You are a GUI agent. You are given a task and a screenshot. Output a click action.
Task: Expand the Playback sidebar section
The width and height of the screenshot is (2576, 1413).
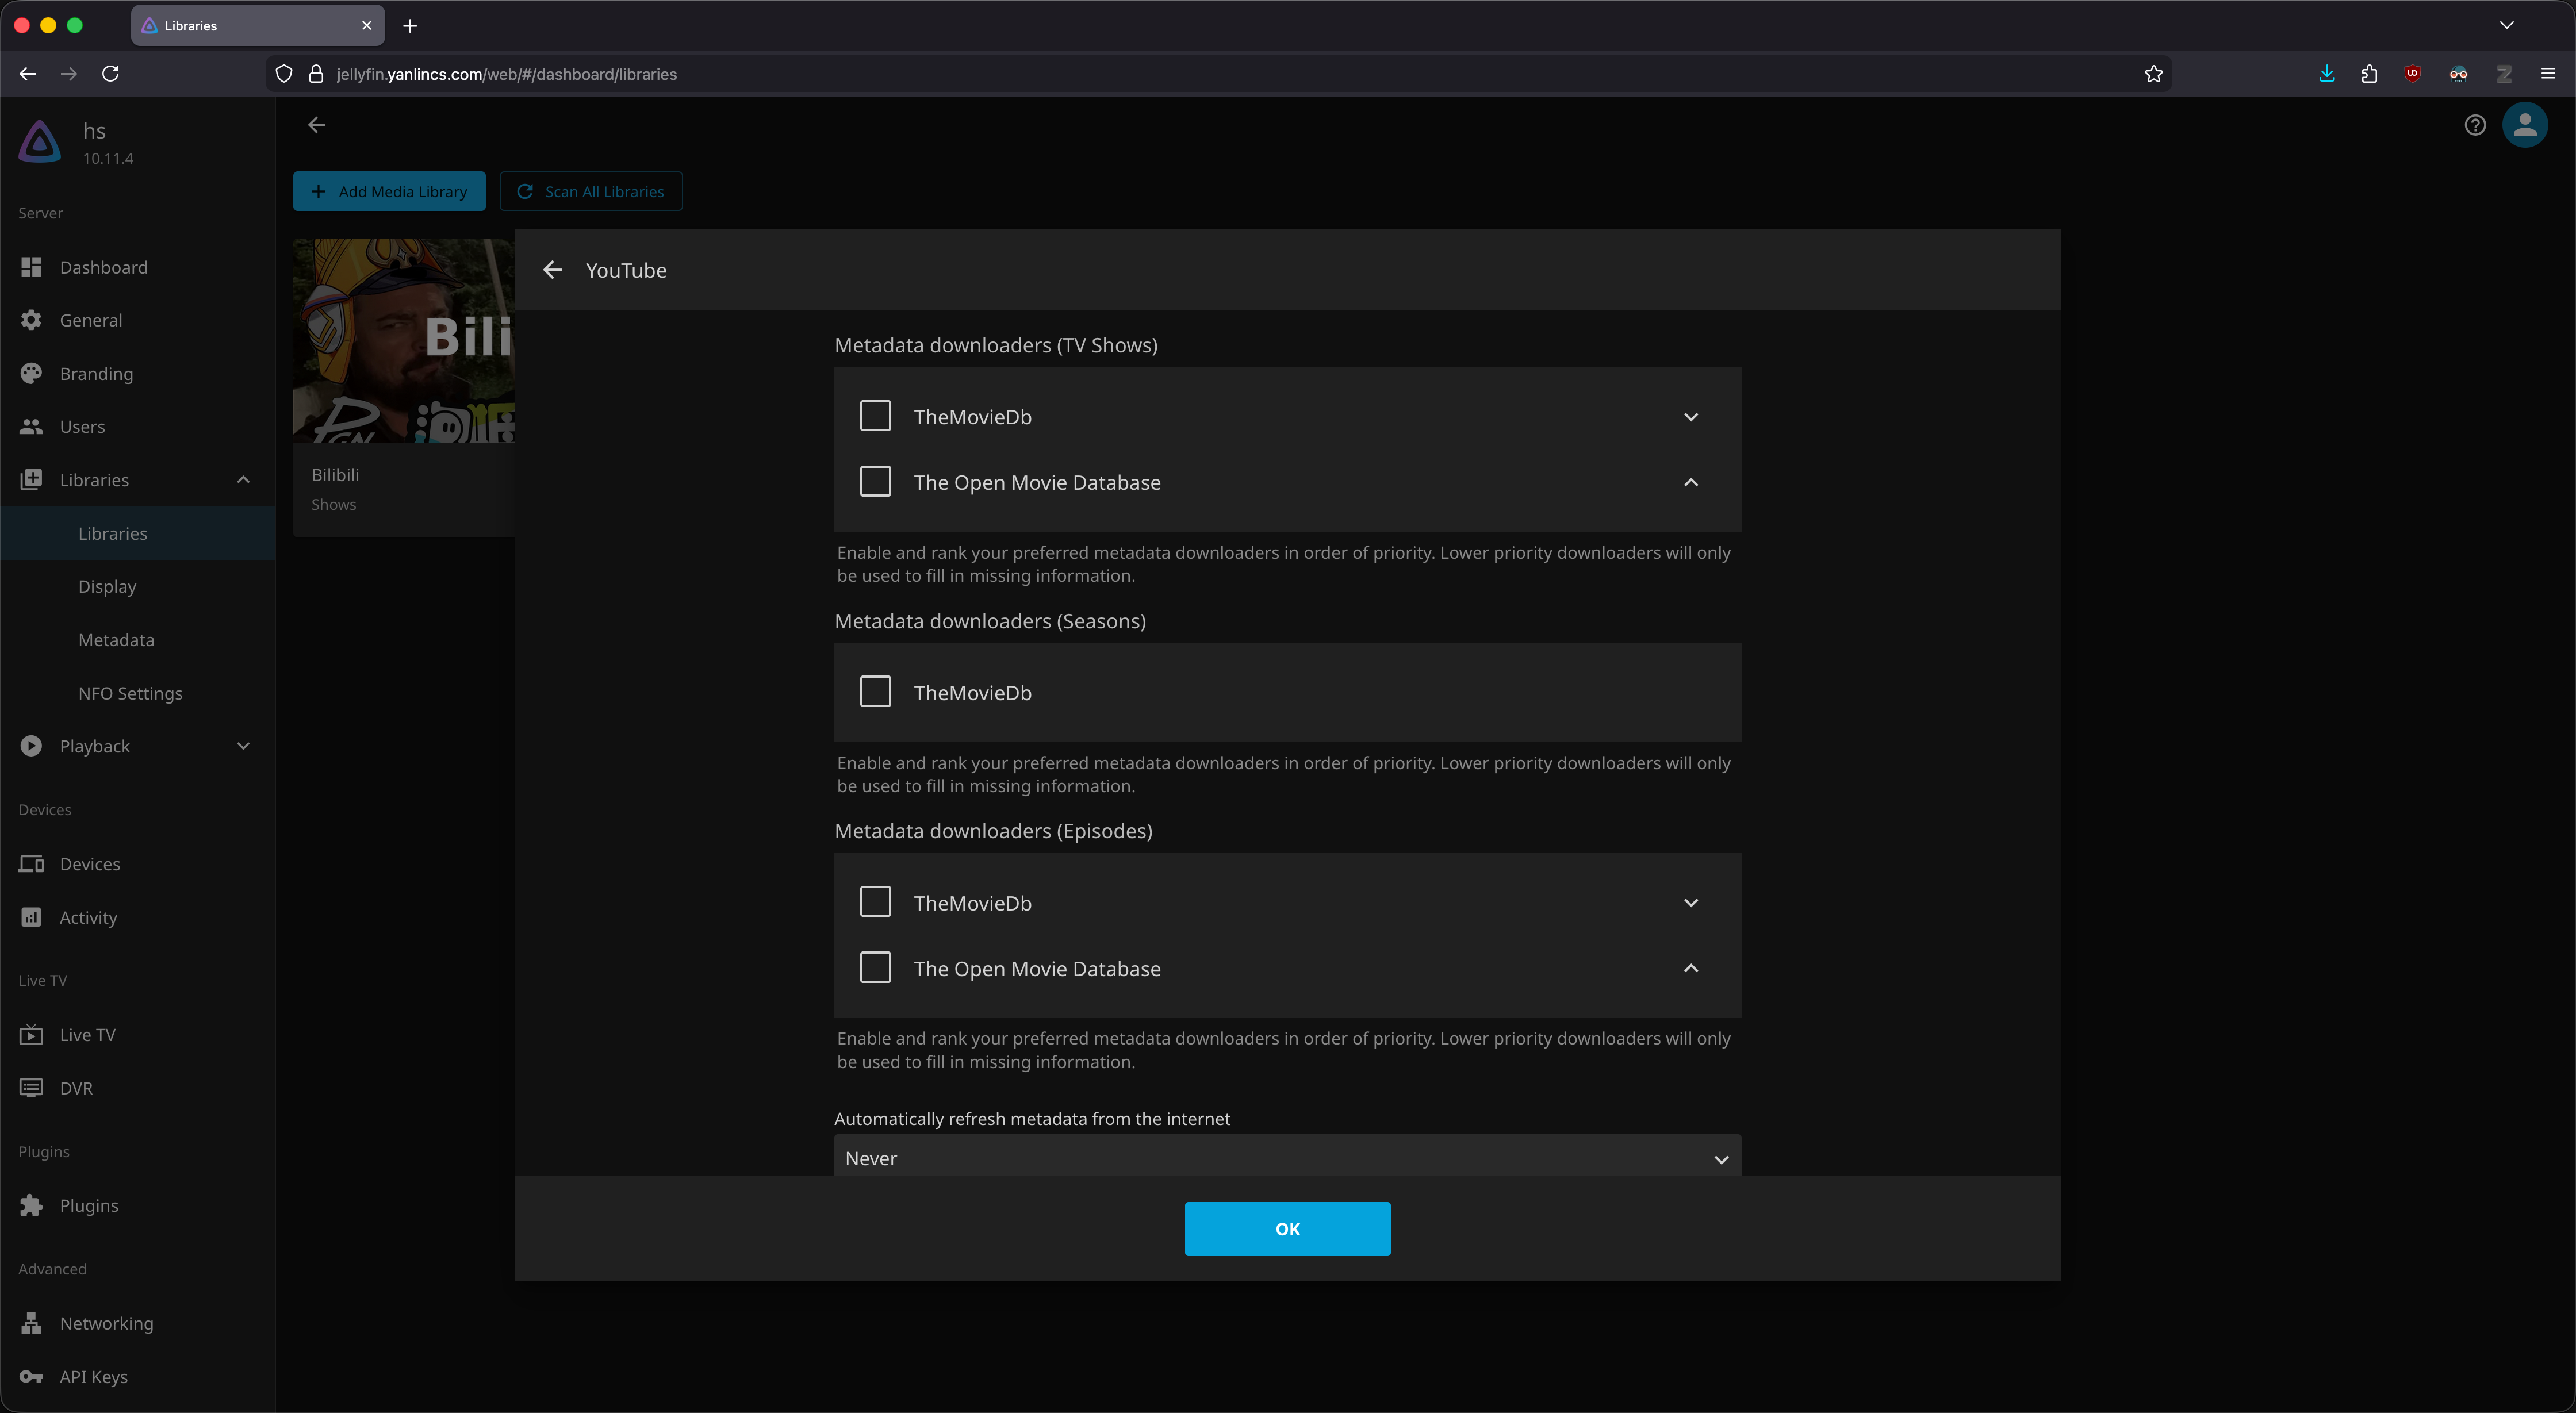(x=243, y=746)
